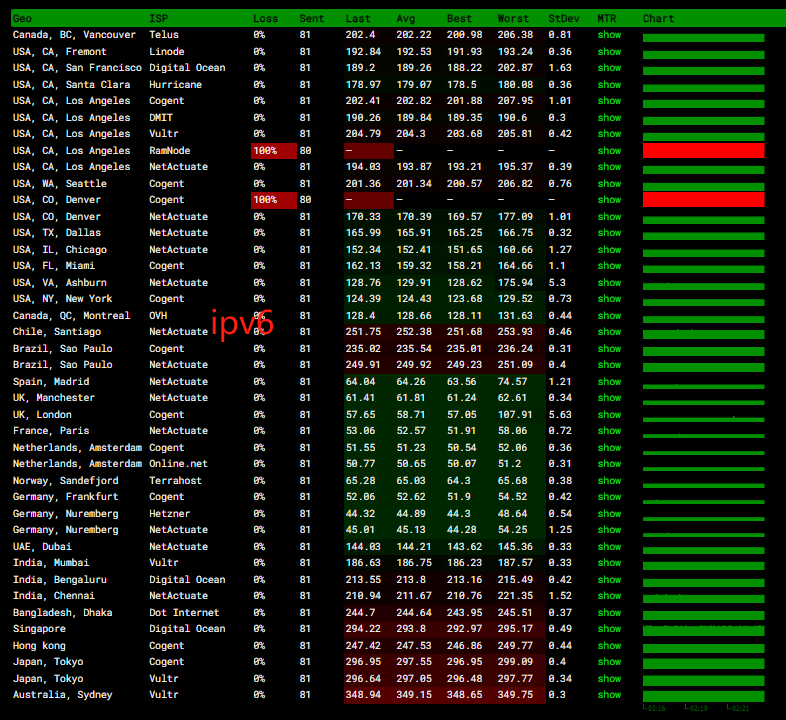Viewport: 786px width, 720px height.
Task: Click the 'Terrahost' ISP cell
Action: click(x=175, y=480)
